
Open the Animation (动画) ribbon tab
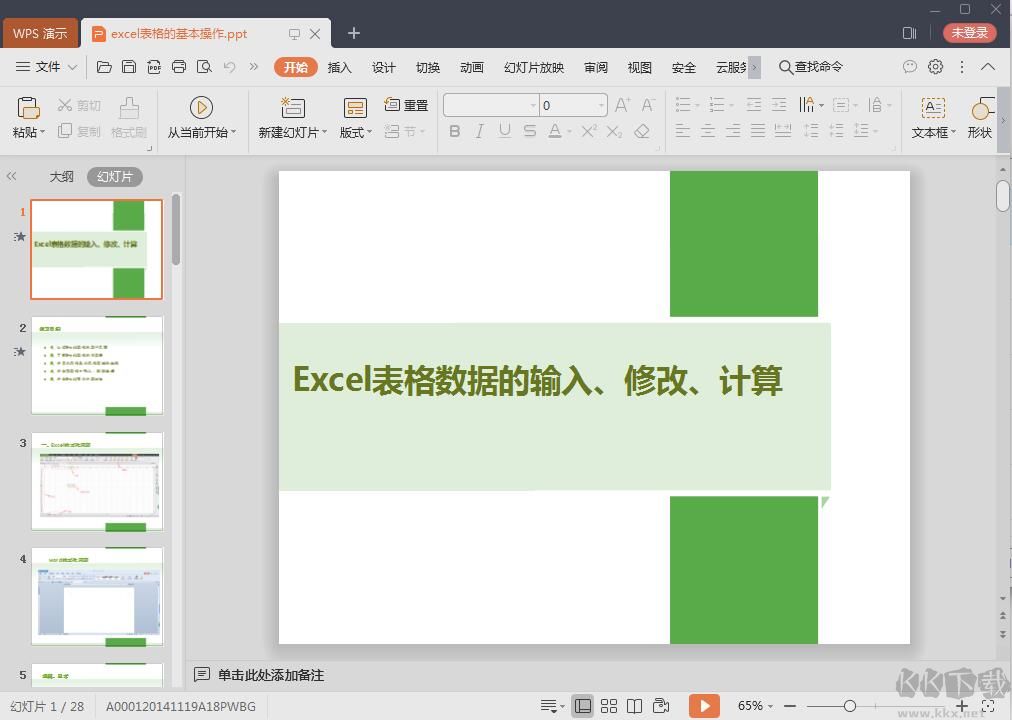click(472, 67)
